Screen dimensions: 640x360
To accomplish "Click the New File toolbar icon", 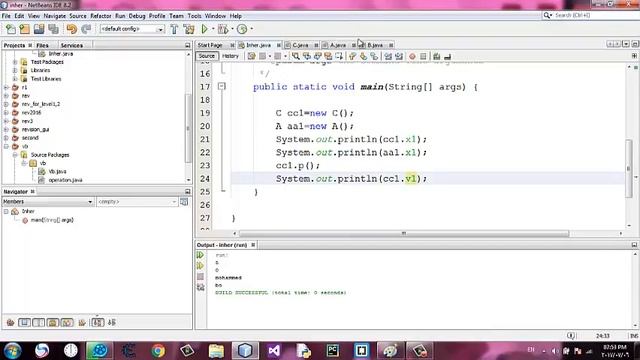I will pyautogui.click(x=11, y=29).
